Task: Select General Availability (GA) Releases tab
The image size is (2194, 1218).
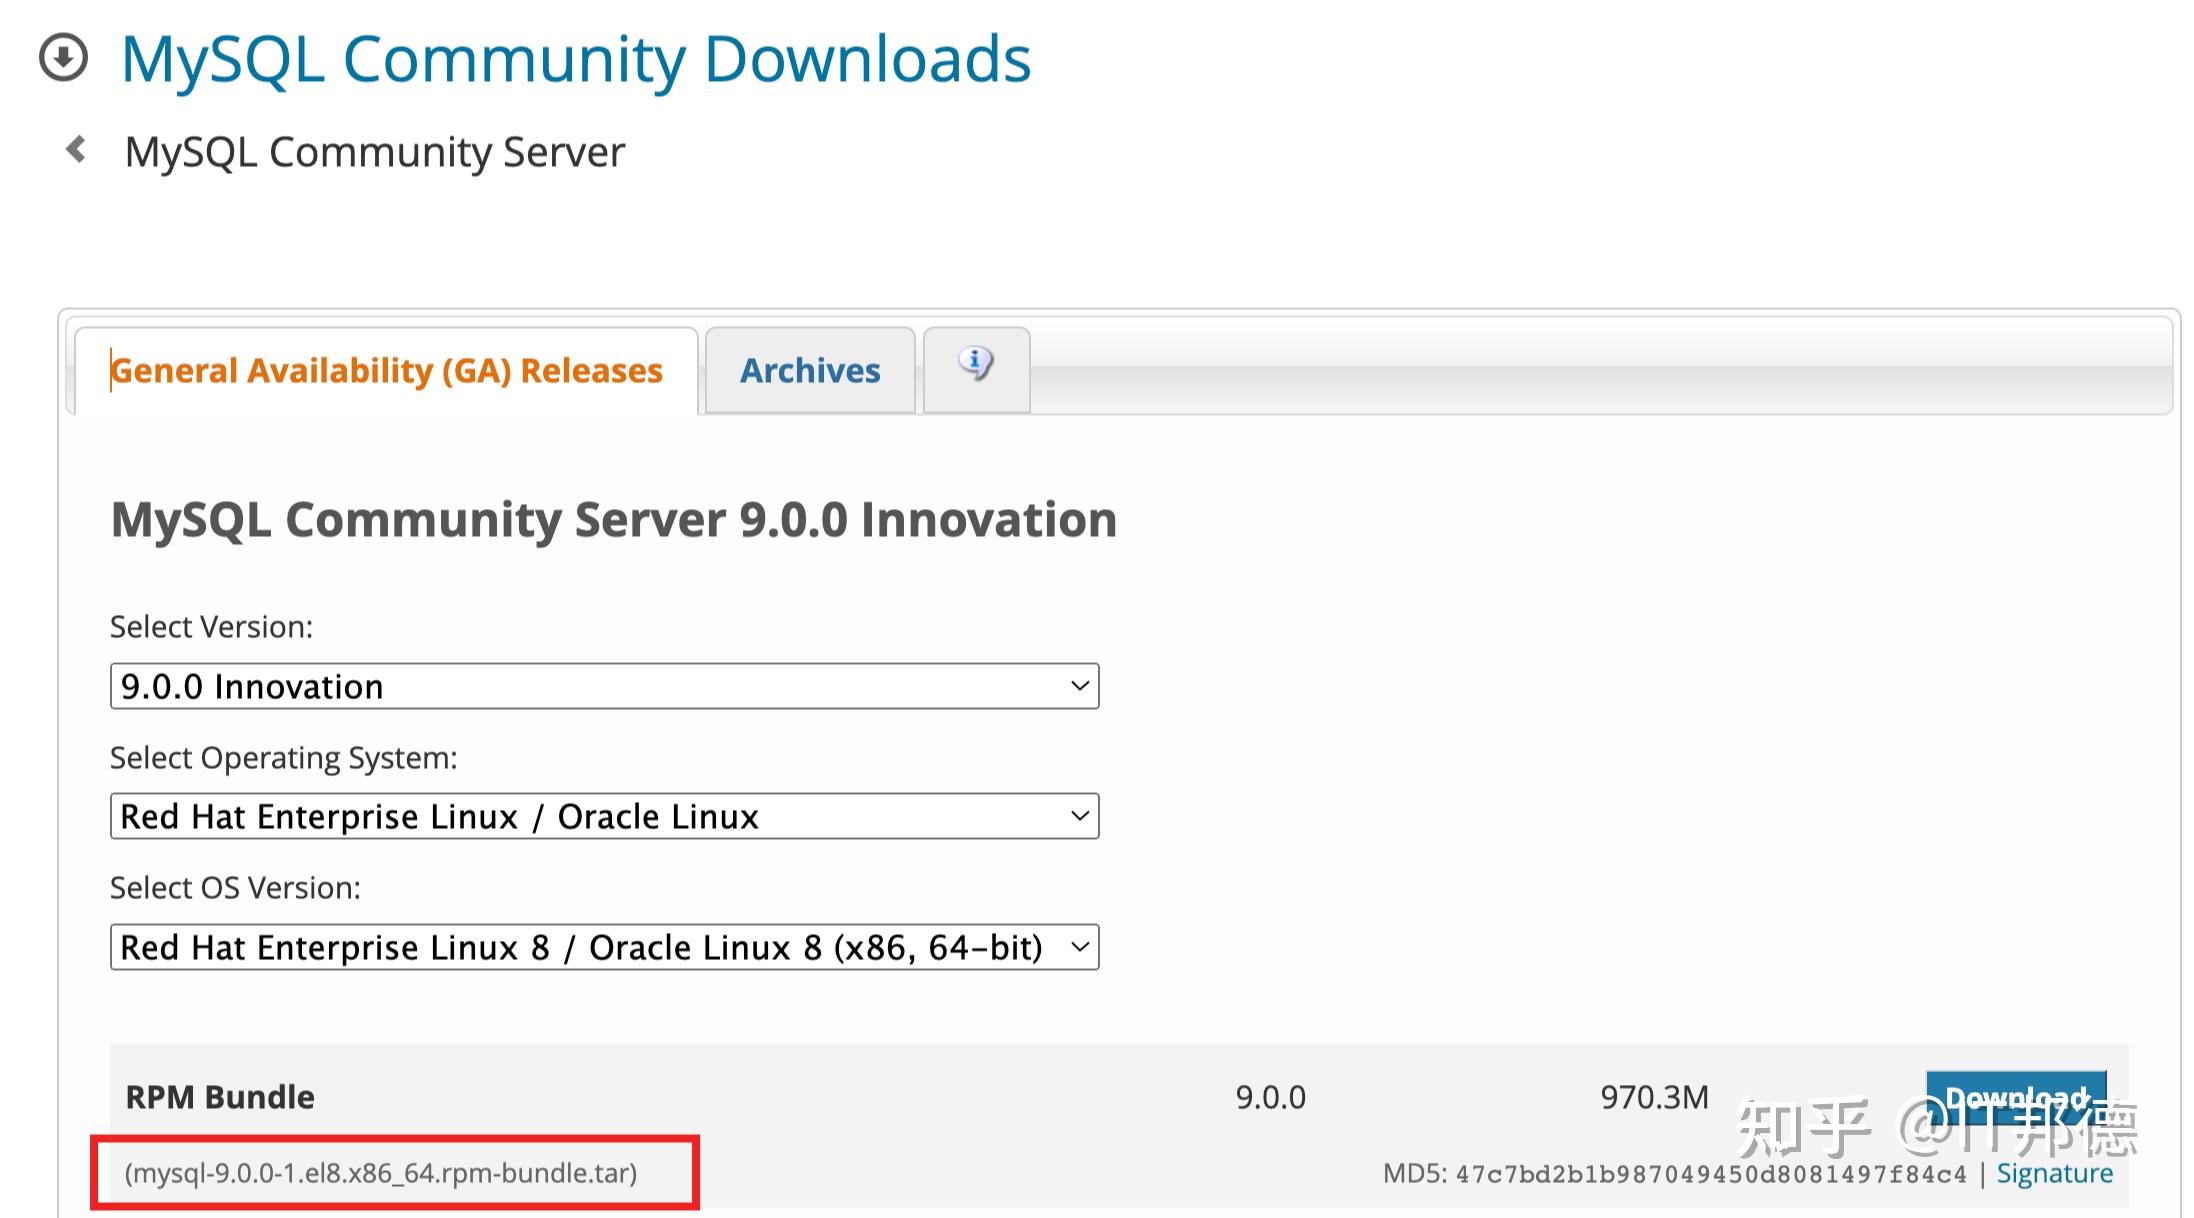Action: point(387,371)
